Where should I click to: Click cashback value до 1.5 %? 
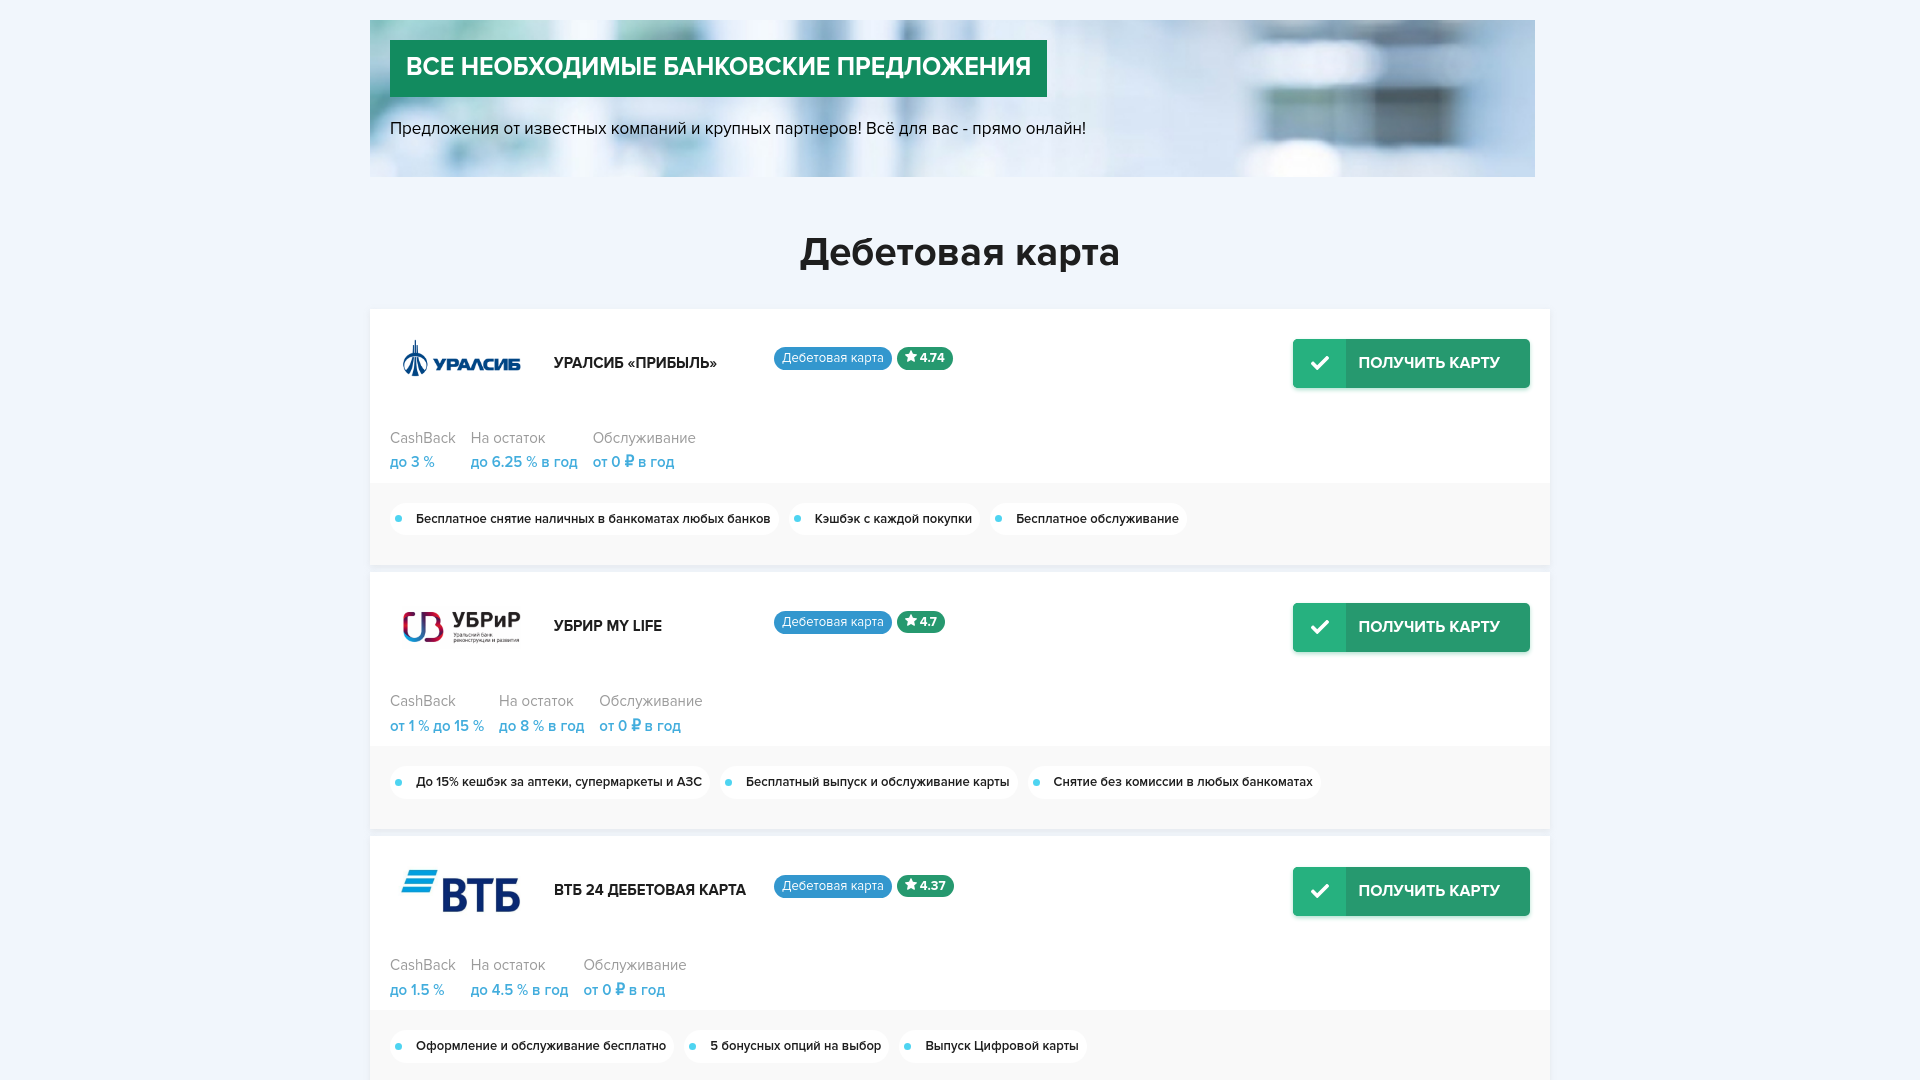click(417, 990)
